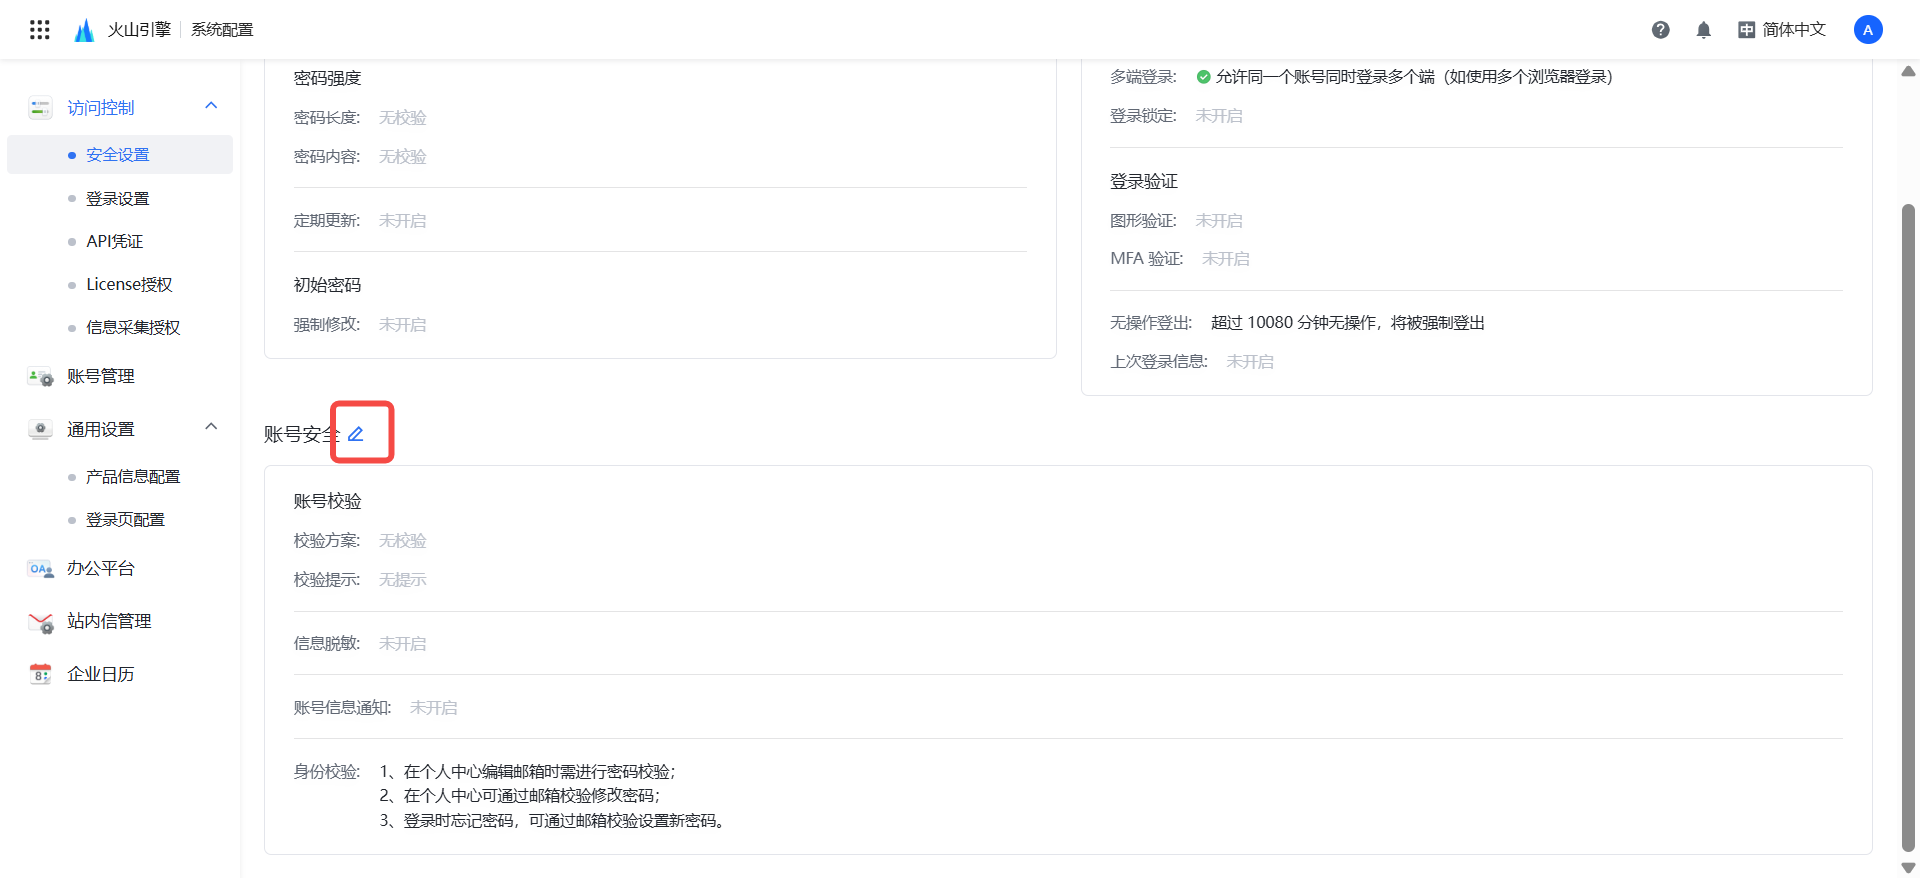Screen dimensions: 1920x878
Task: Click identity rule 2 about changing password
Action: [x=520, y=796]
